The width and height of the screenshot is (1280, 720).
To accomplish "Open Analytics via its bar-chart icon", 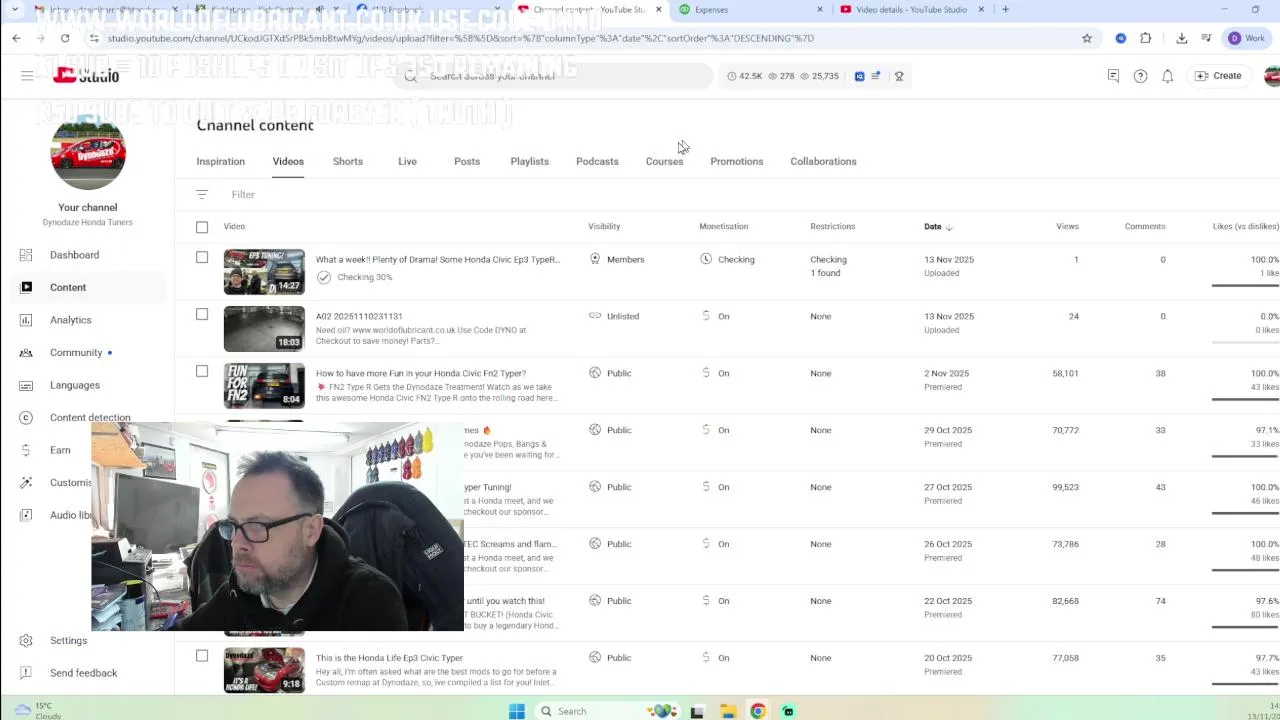I will click(26, 320).
